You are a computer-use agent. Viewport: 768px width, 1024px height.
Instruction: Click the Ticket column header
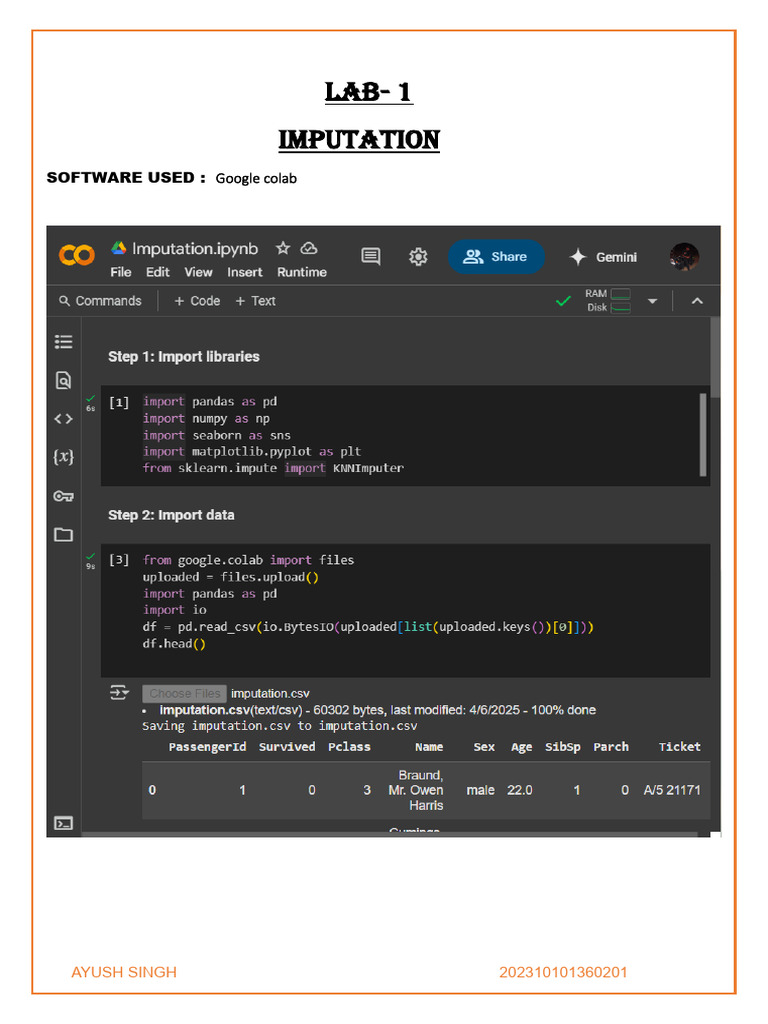click(679, 747)
